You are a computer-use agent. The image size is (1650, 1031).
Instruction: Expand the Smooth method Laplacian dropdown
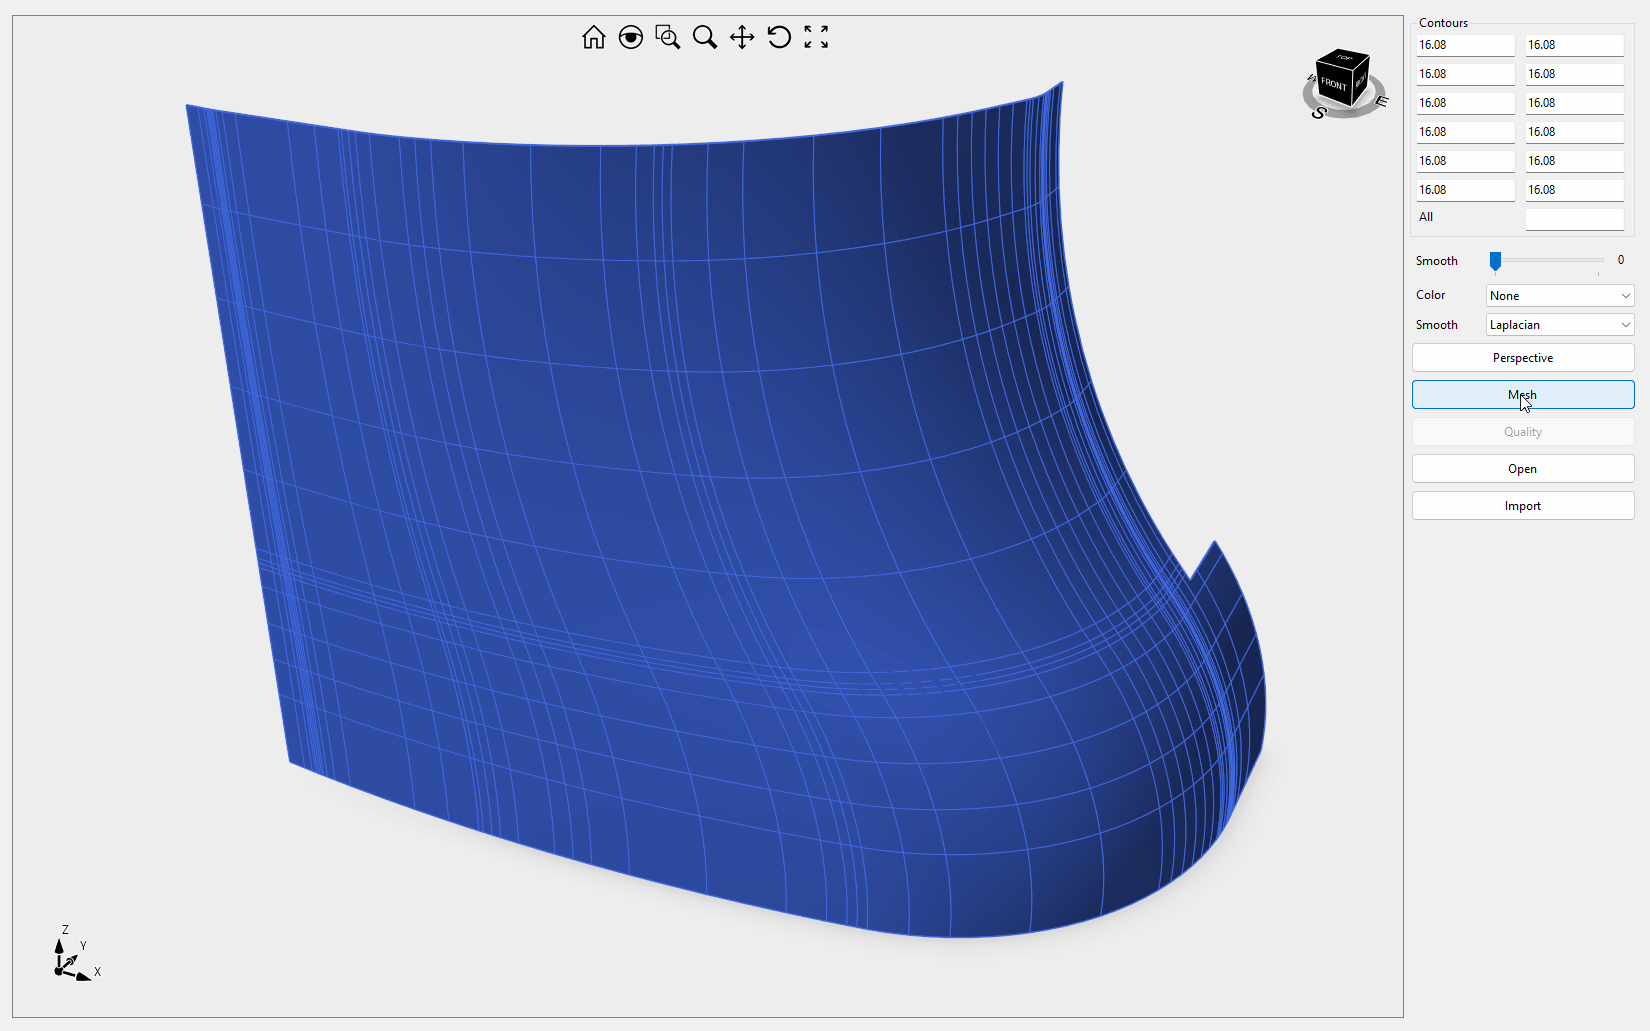pos(1559,325)
